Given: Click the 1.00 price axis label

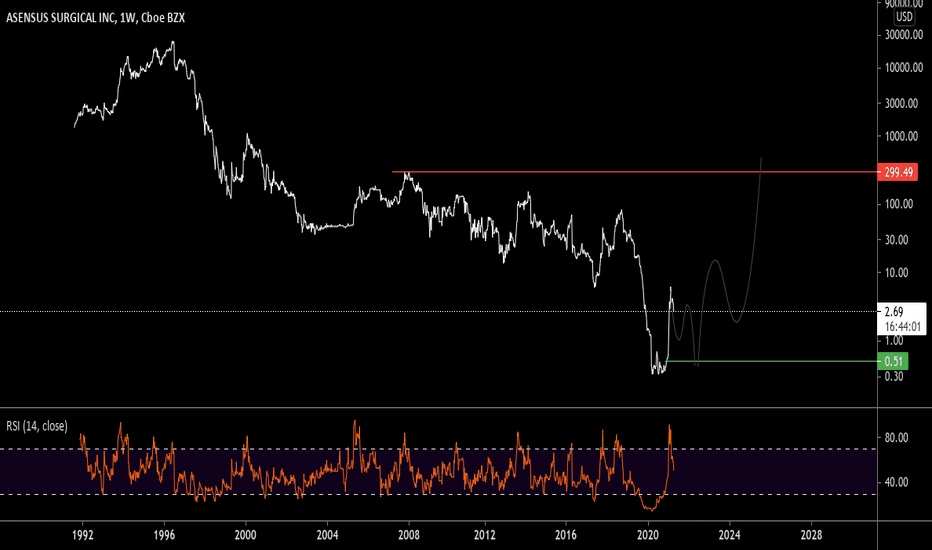Looking at the screenshot, I should (x=894, y=341).
